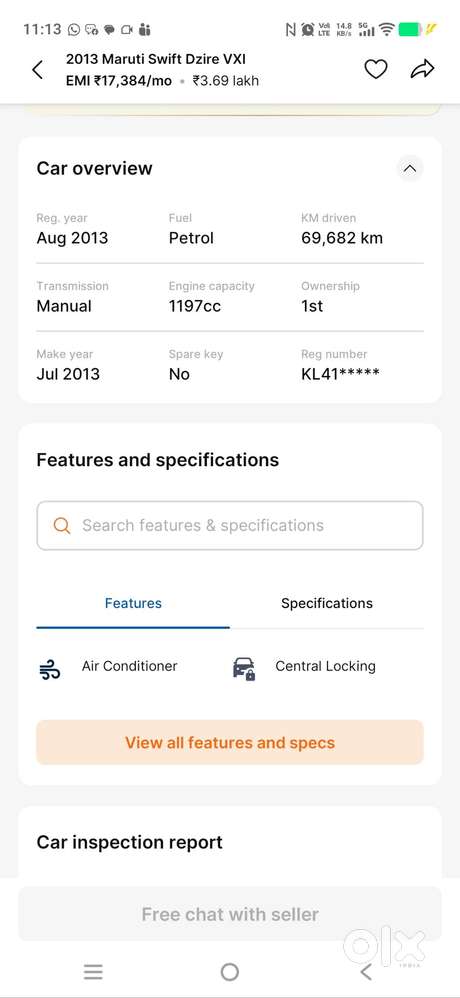Tap the EMI ₹17,384/mo text
This screenshot has height=998, width=460.
[x=119, y=81]
